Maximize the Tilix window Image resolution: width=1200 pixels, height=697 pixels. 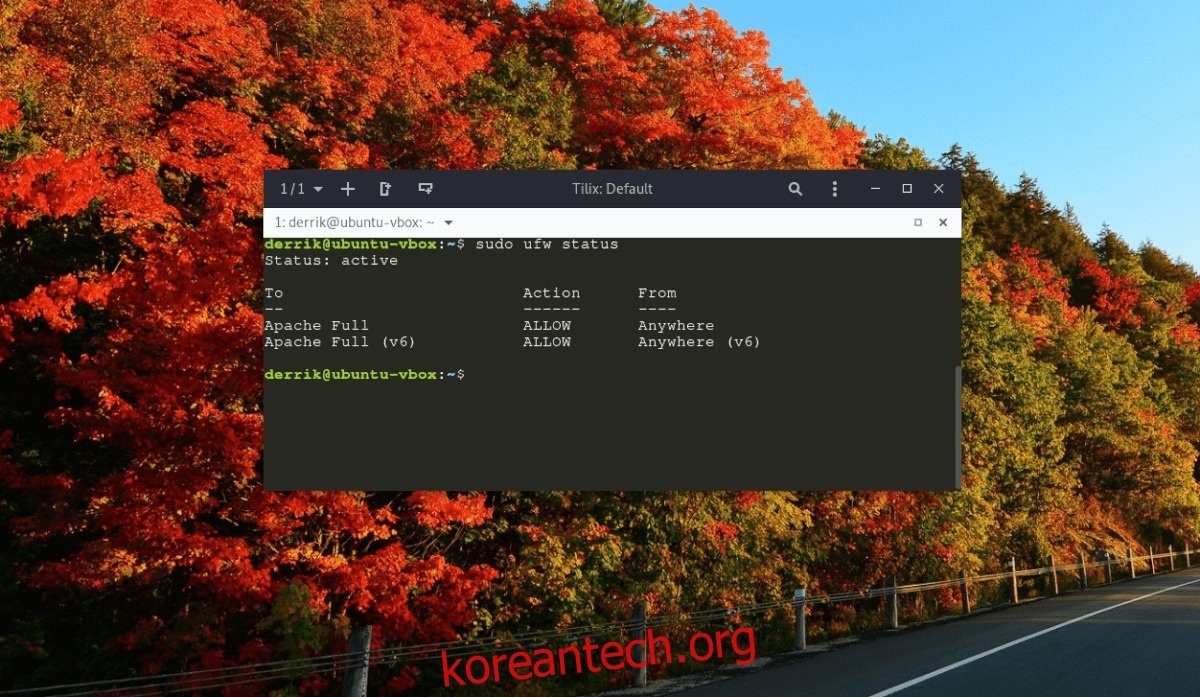coord(907,189)
